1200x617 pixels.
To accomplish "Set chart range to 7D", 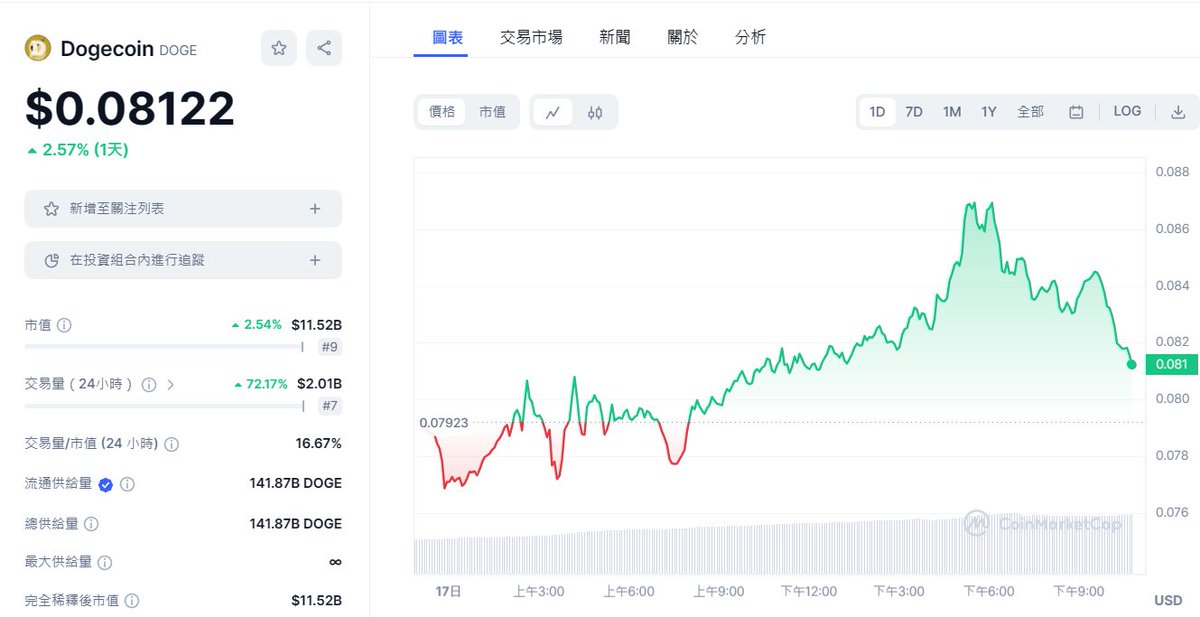I will [914, 112].
